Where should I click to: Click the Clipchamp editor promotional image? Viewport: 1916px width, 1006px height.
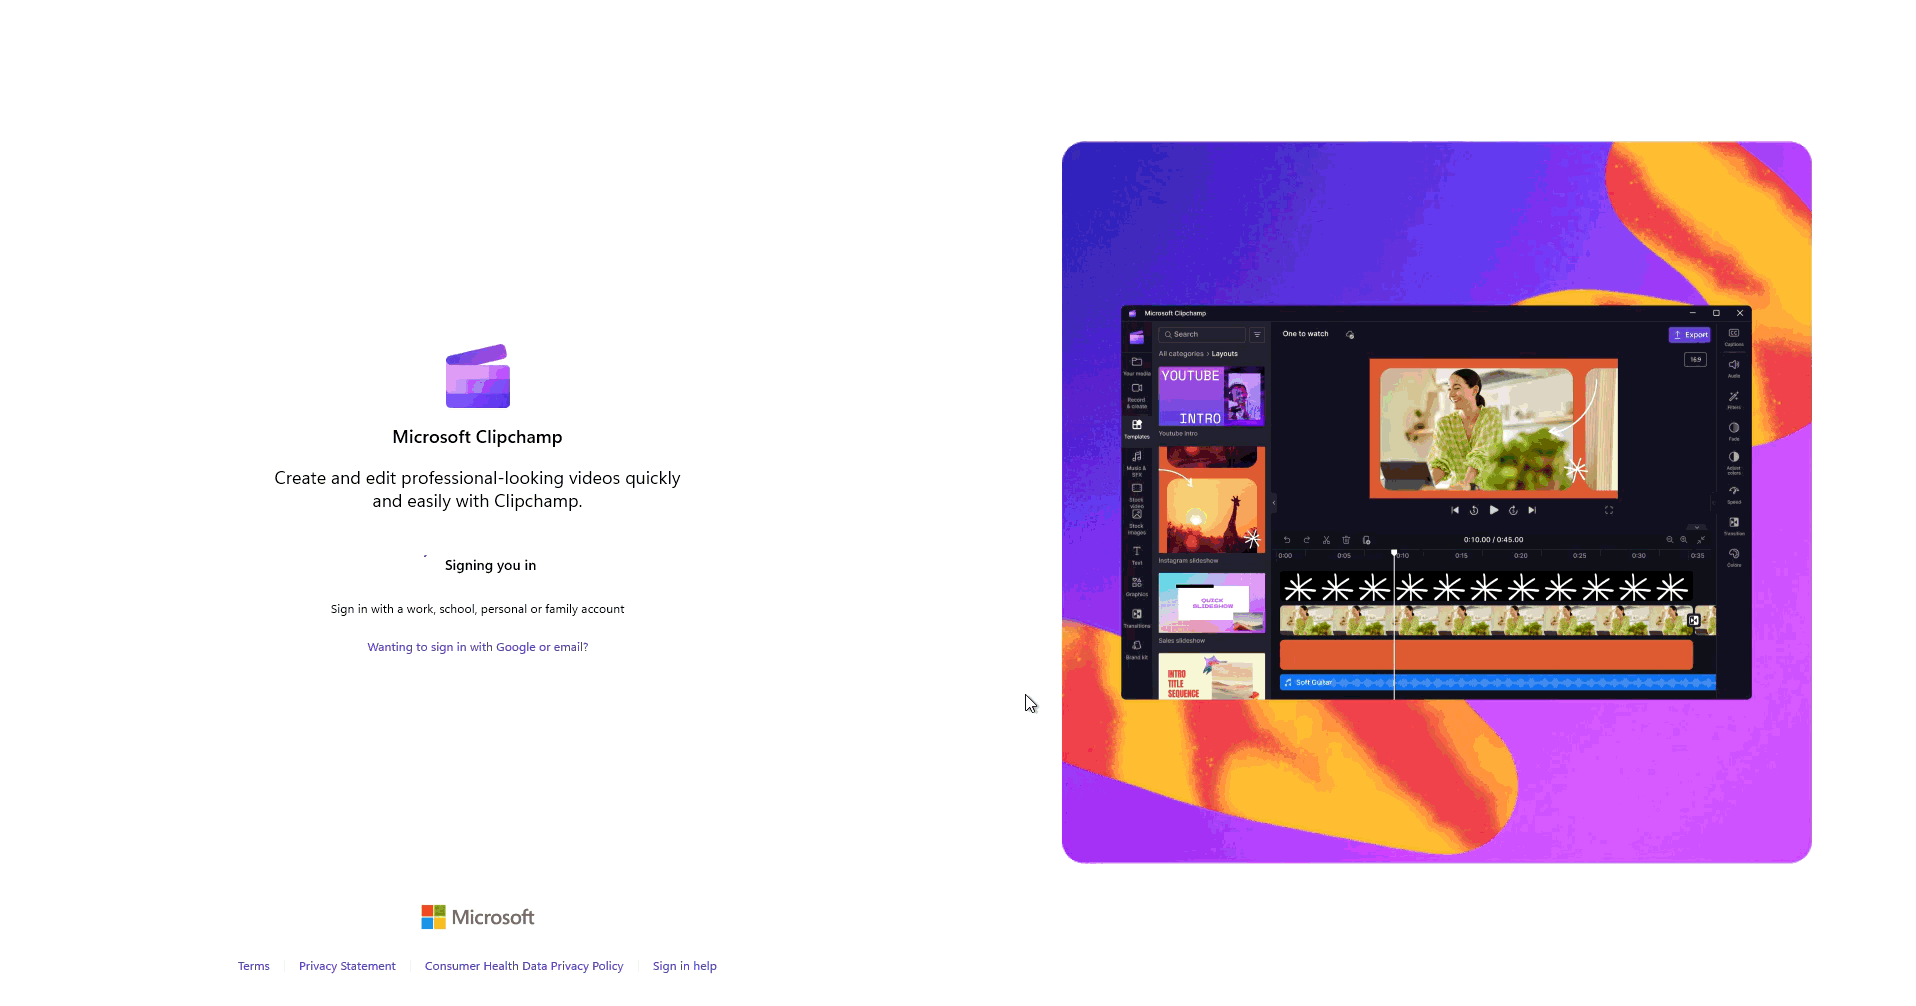pyautogui.click(x=1436, y=502)
